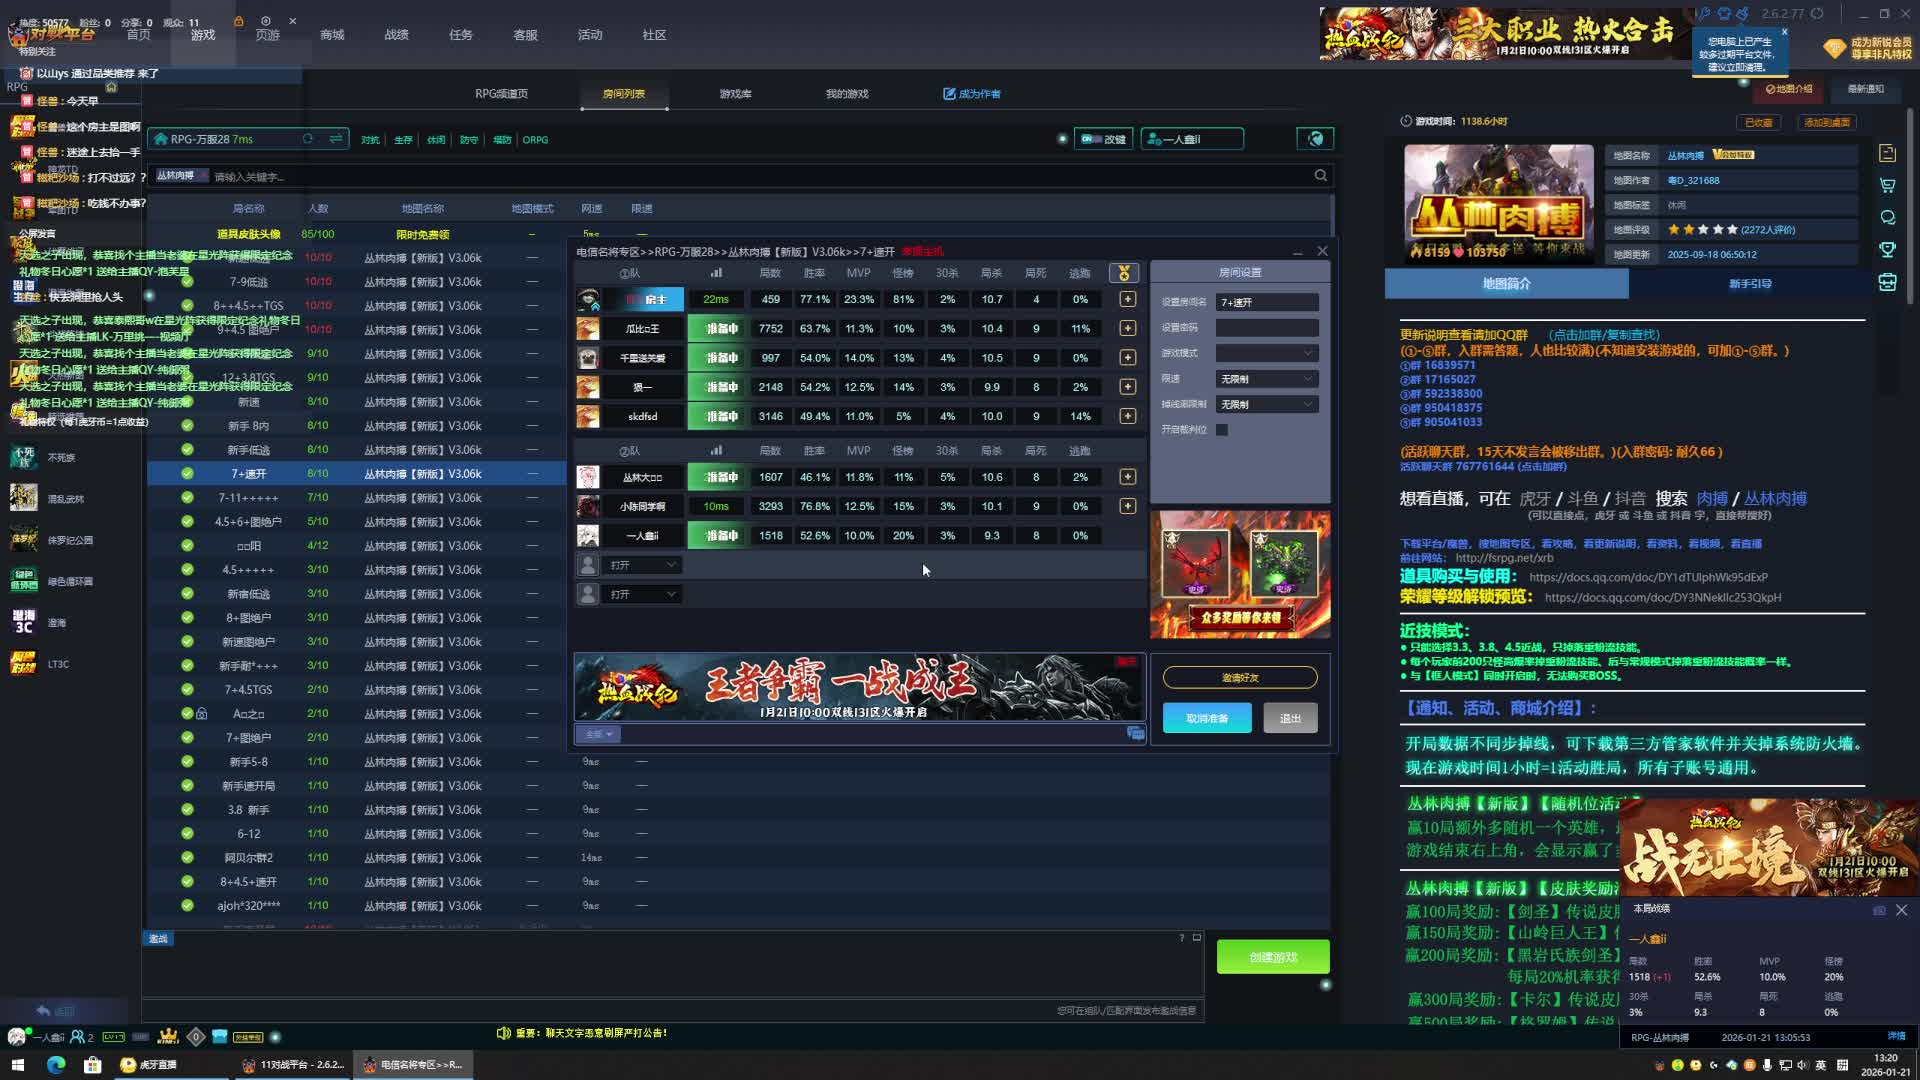Expand the 游戏模式 dropdown in room settings

pos(1266,353)
